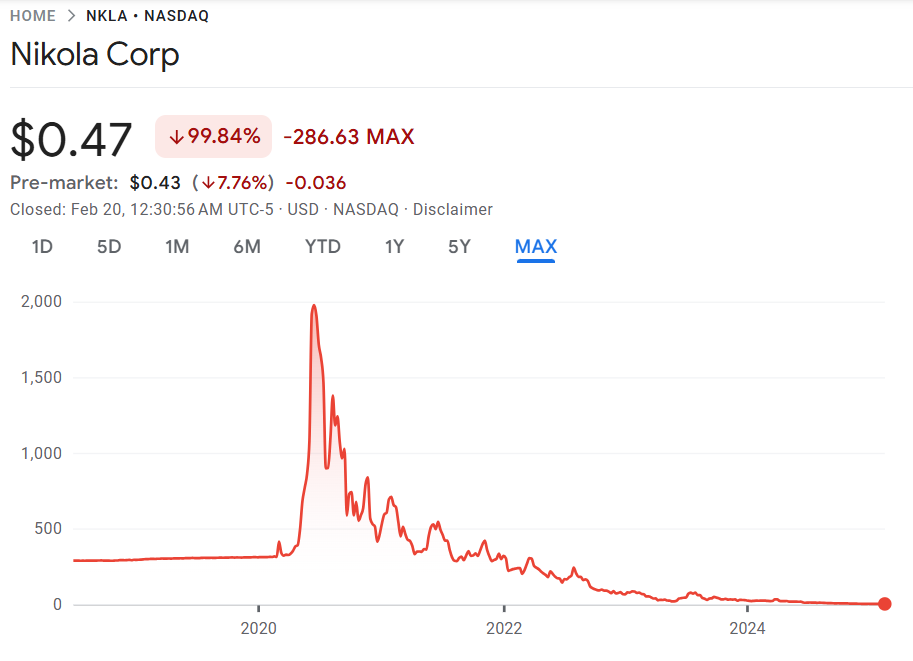Open the NKLA • NASDAQ breadcrumb

click(x=147, y=16)
